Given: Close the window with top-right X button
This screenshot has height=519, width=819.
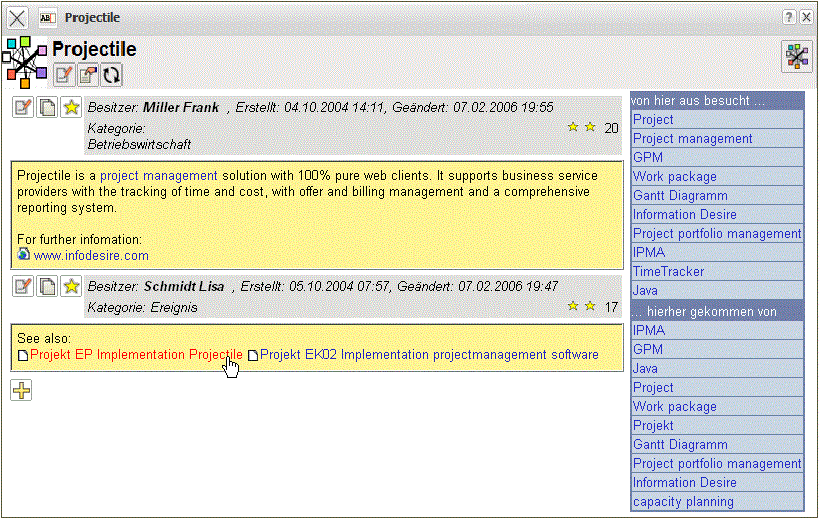Looking at the screenshot, I should coord(806,17).
